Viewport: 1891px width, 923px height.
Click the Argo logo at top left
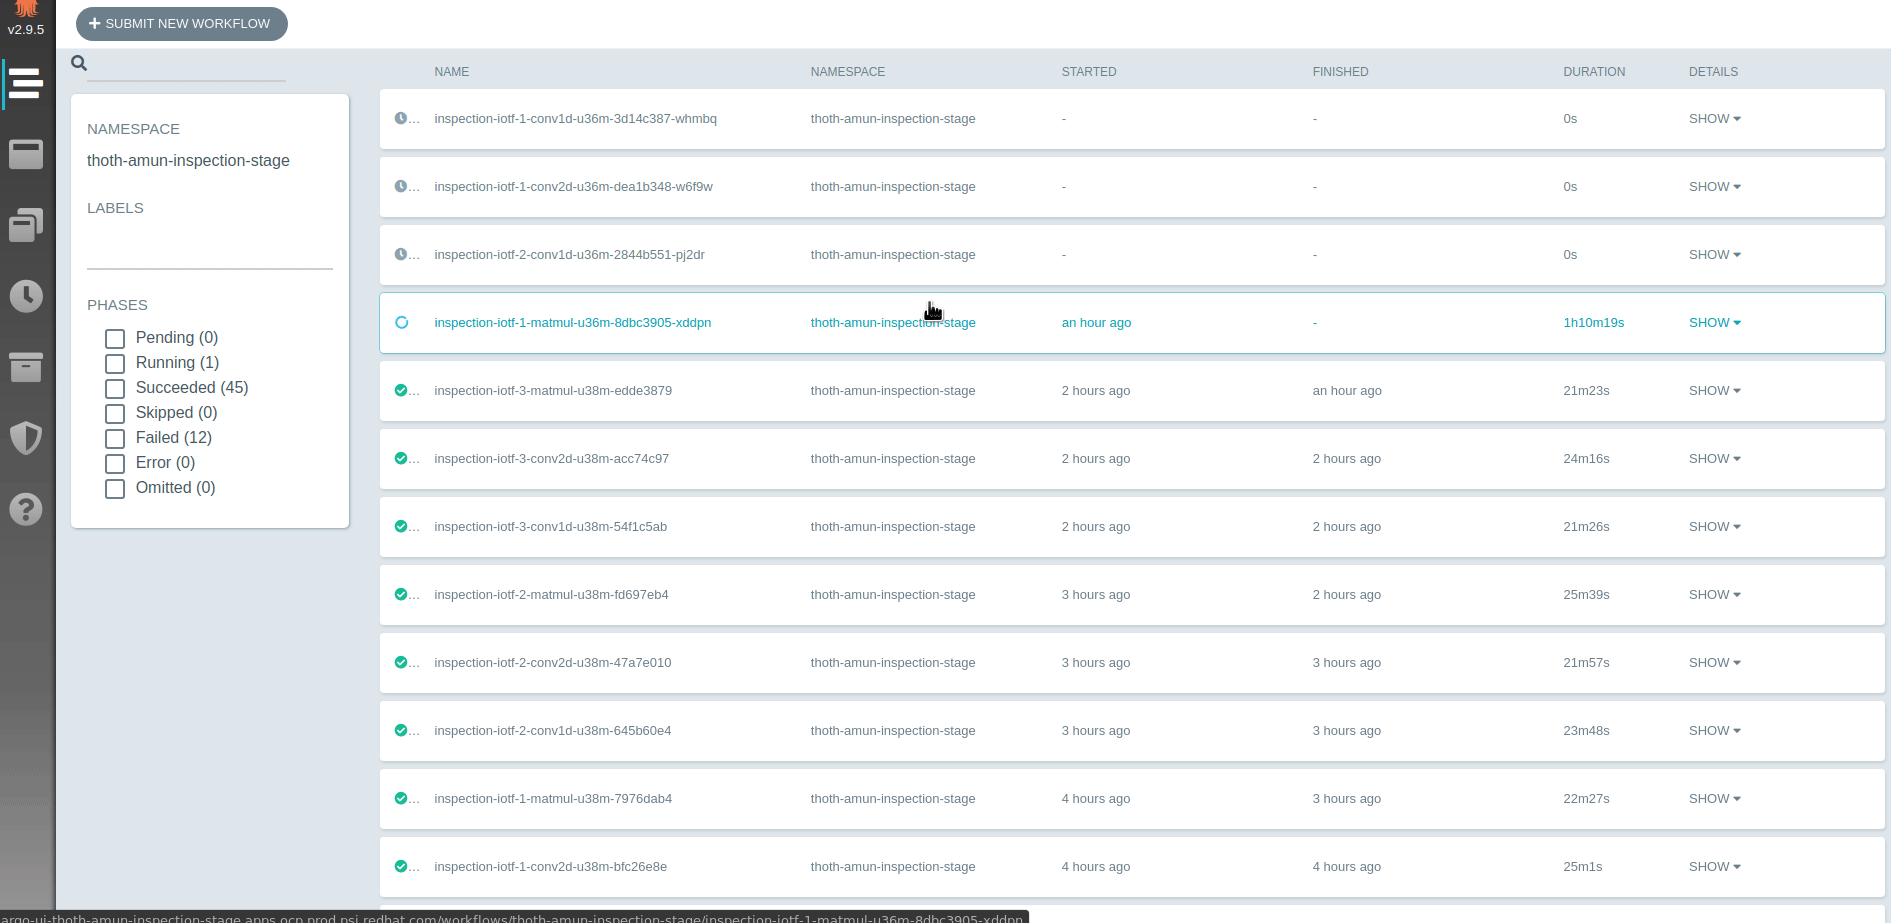pos(26,9)
